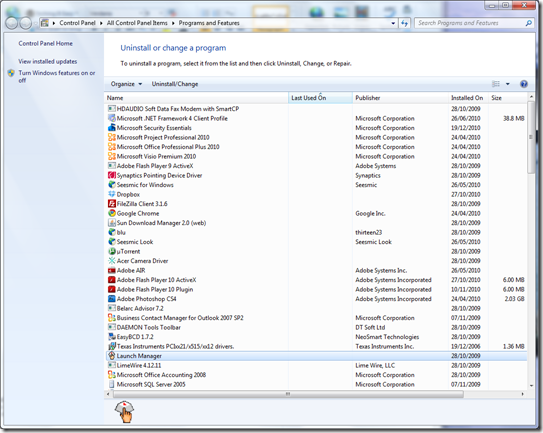Click the Microsoft Office Professional Plus 2010 icon

point(112,147)
